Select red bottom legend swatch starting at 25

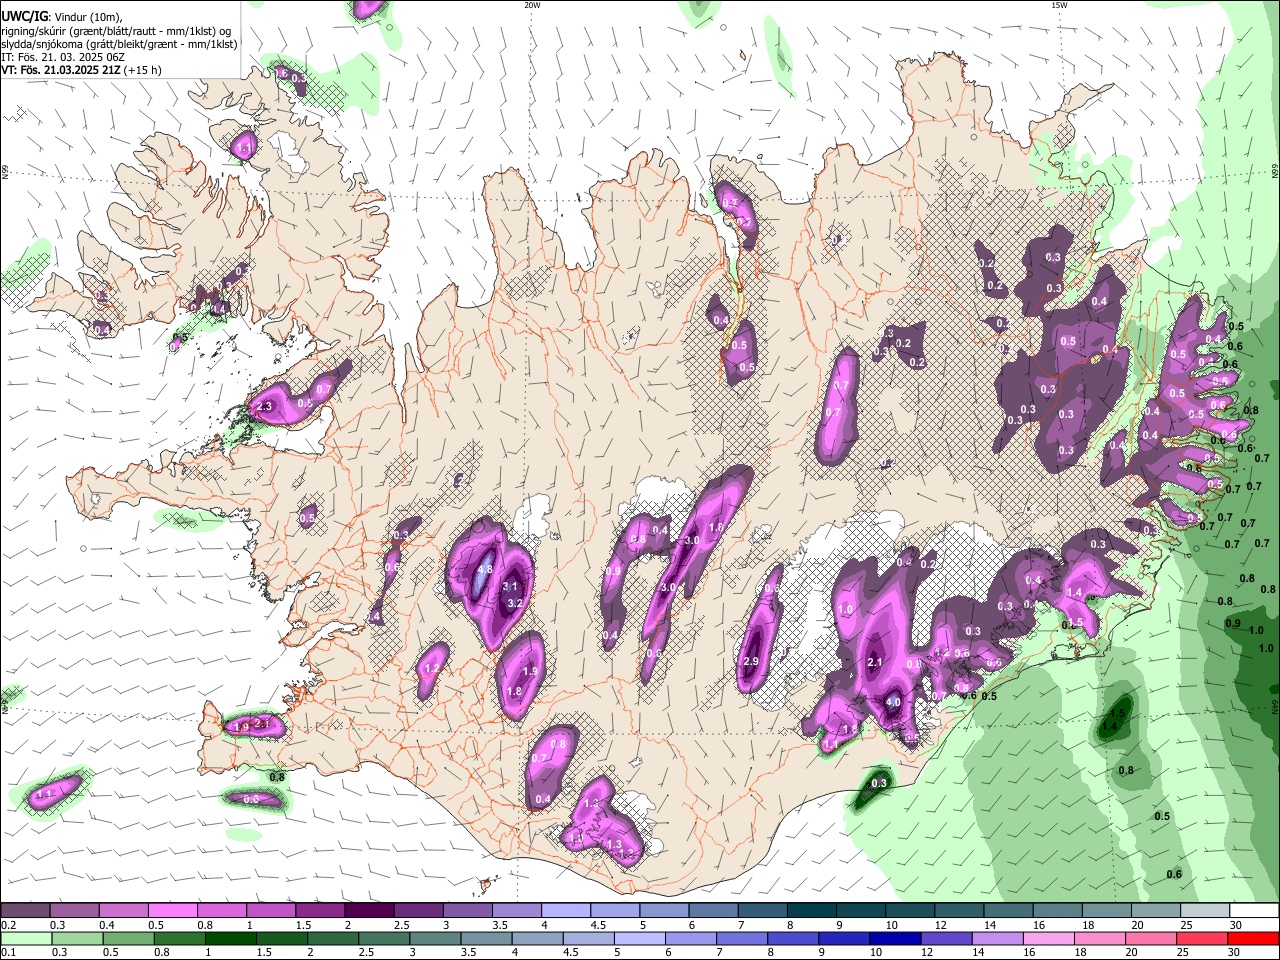point(1201,938)
